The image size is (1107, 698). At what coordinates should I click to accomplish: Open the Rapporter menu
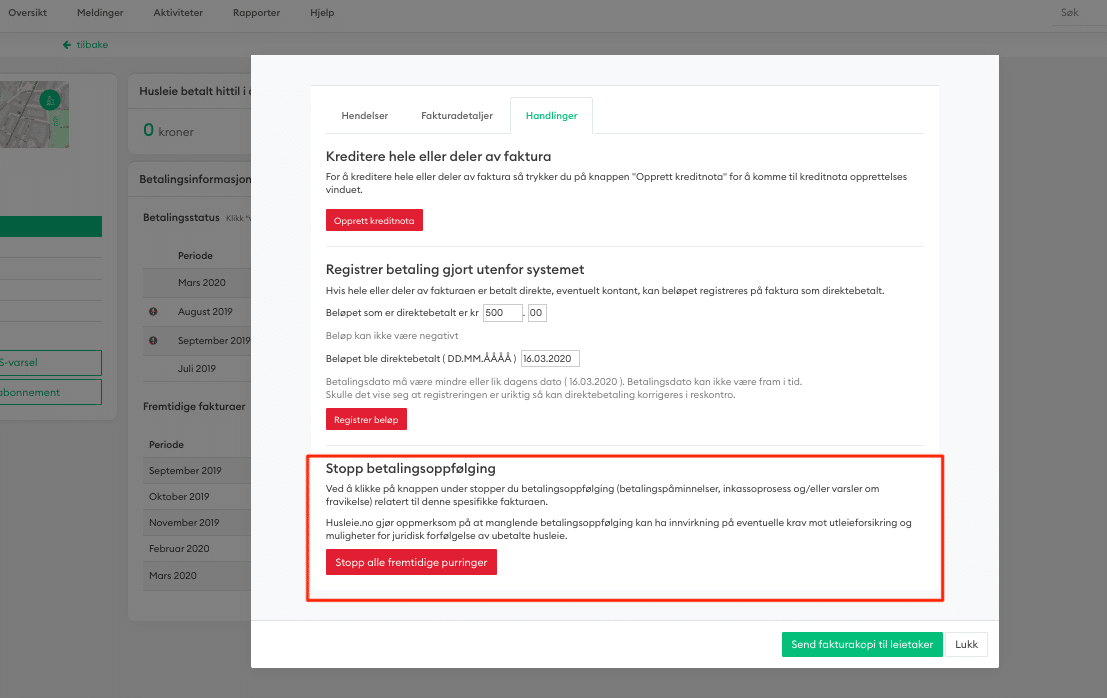[x=258, y=13]
